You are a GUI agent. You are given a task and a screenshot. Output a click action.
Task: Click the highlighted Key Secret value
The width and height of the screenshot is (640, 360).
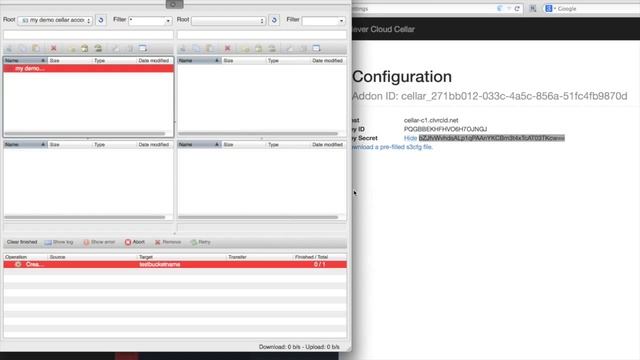point(492,138)
